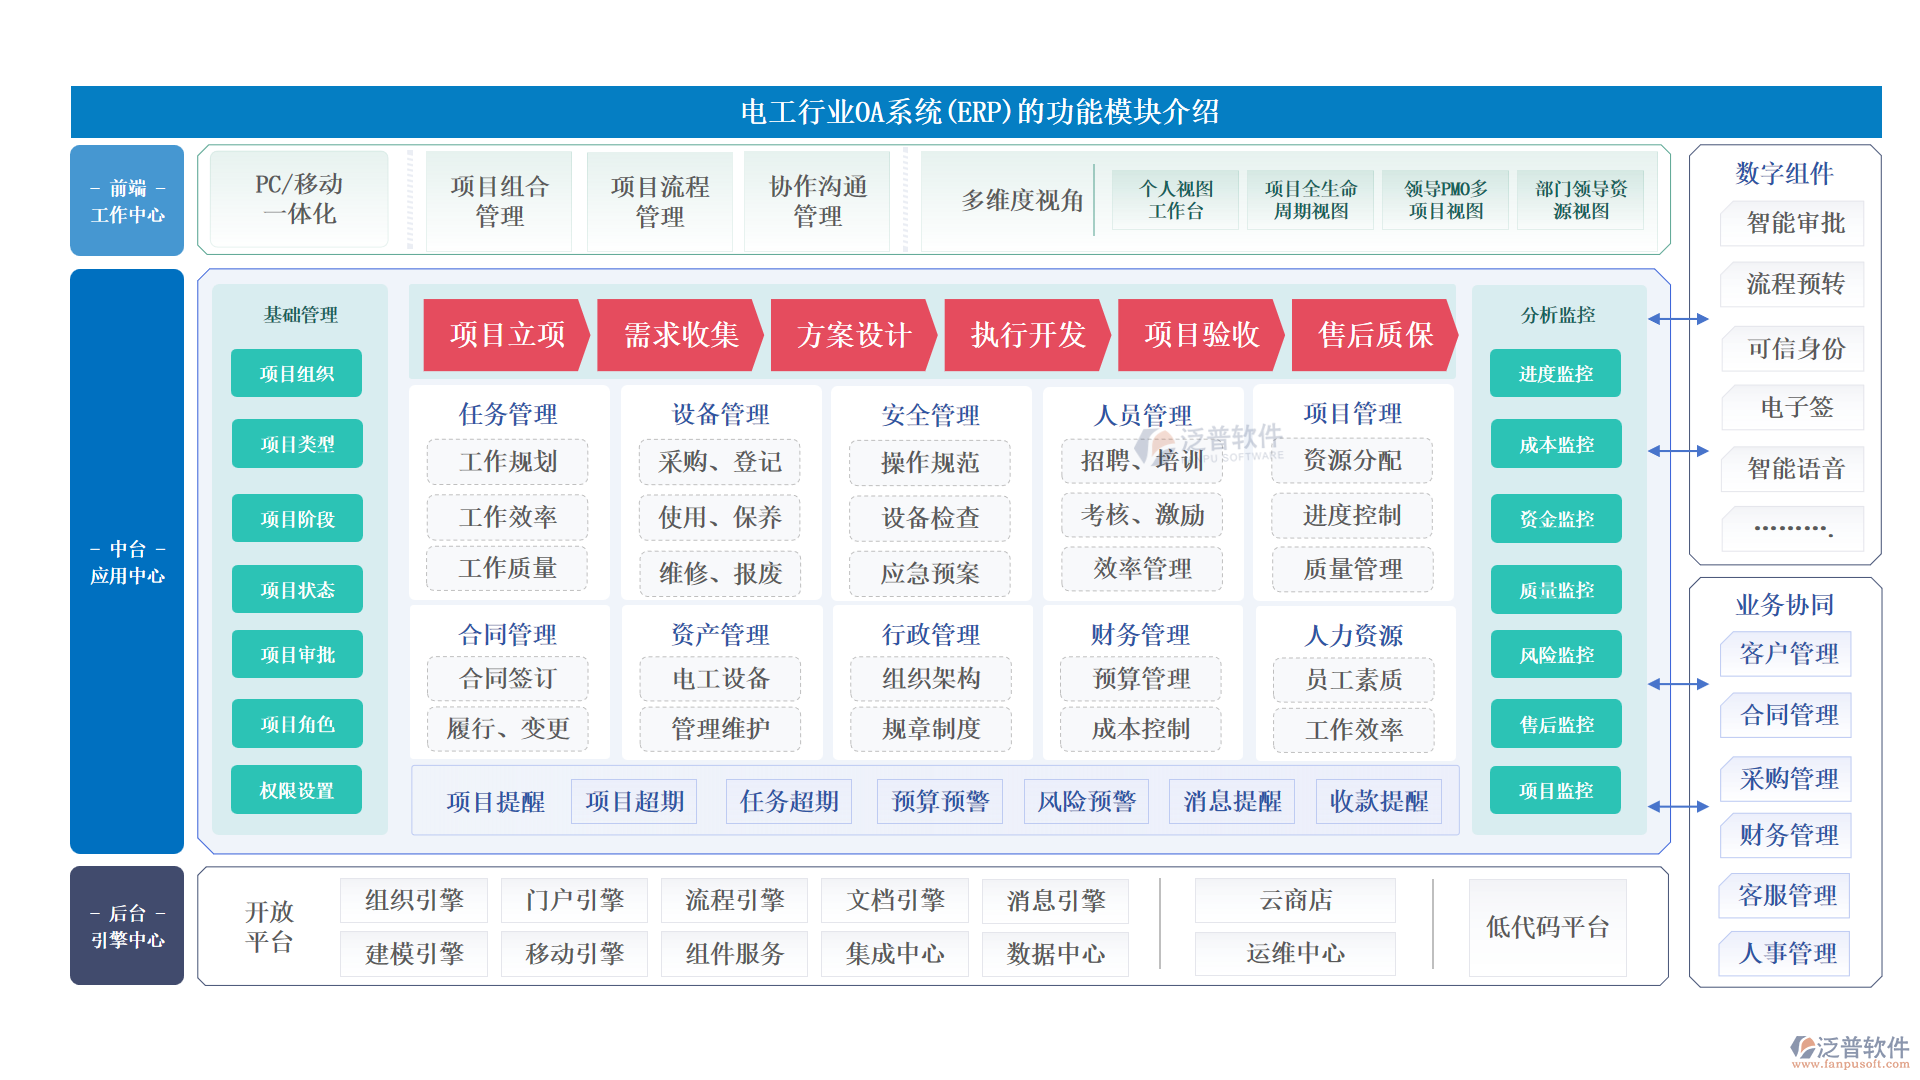Select the 智能审批 component
The image size is (1920, 1080).
pos(1790,223)
